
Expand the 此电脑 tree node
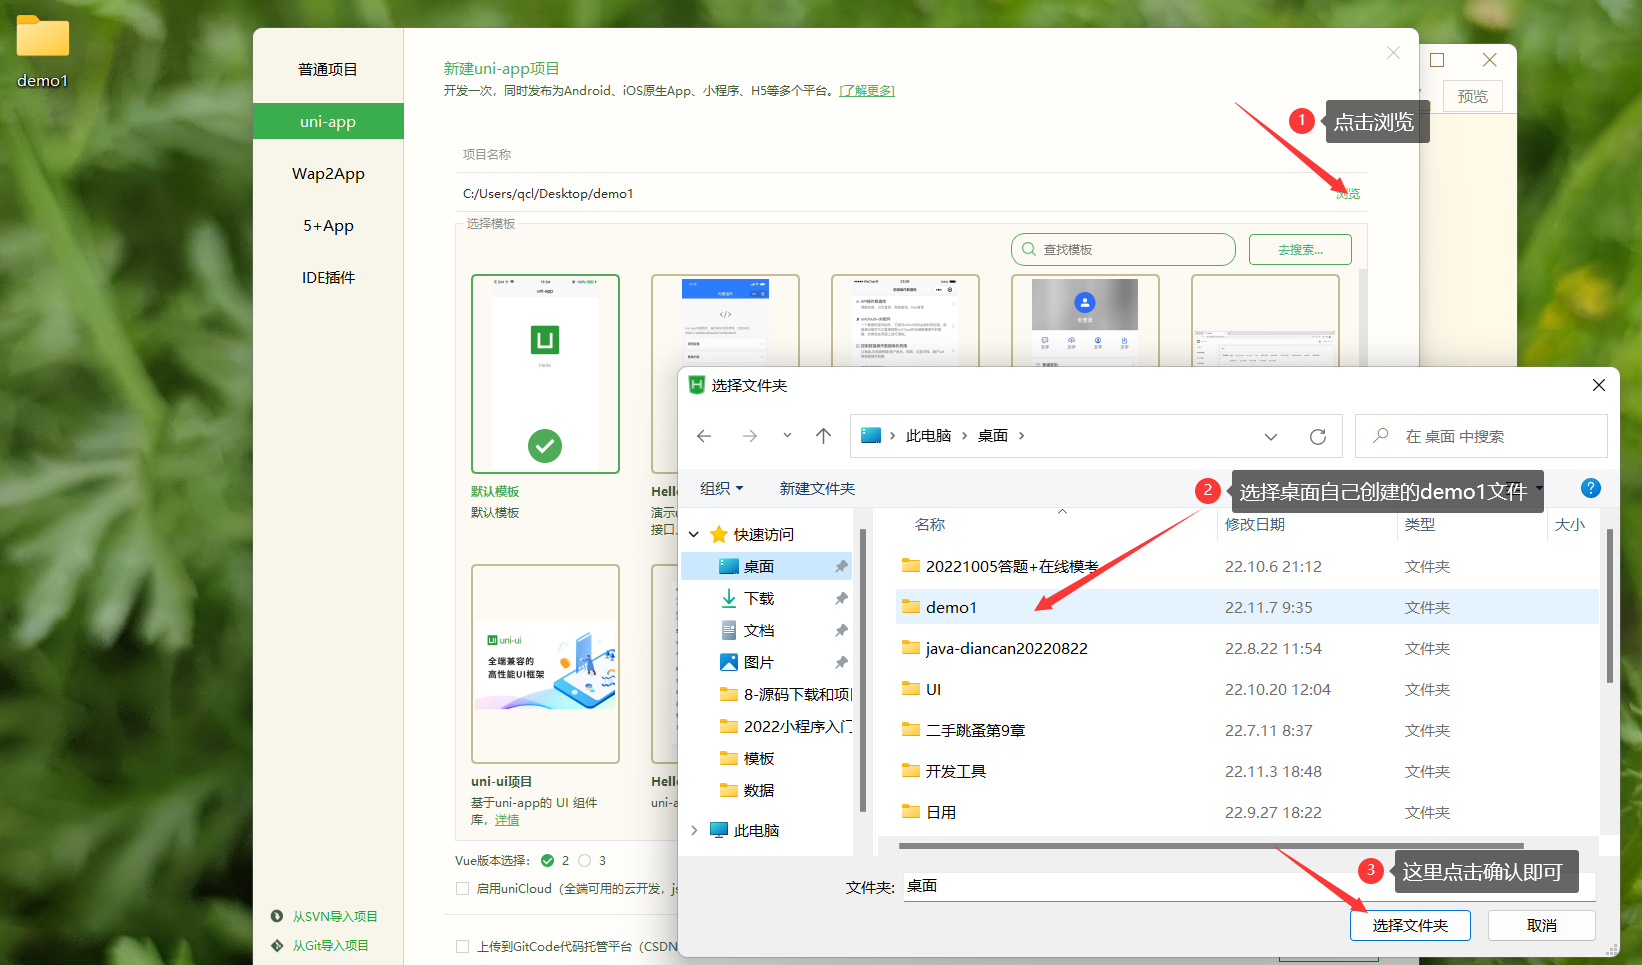tap(694, 830)
